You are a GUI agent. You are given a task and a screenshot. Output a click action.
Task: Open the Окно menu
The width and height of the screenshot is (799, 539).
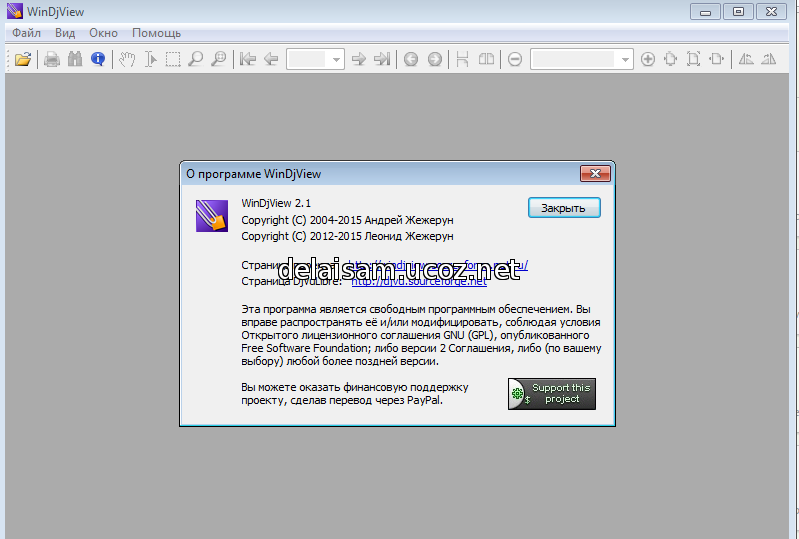click(x=103, y=33)
